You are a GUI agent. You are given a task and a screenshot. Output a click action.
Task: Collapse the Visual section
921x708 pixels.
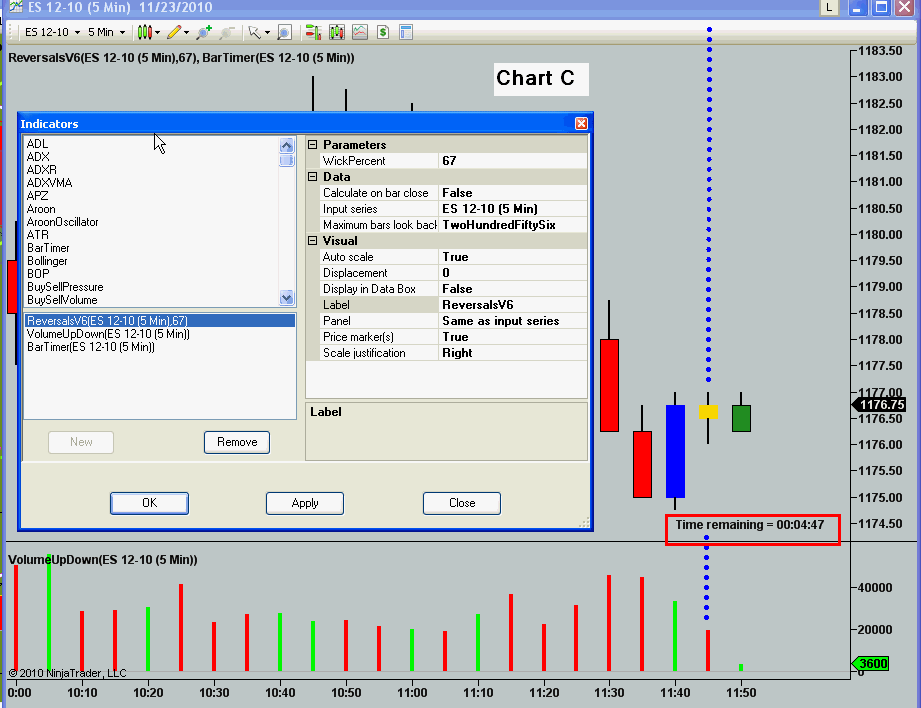click(x=312, y=241)
